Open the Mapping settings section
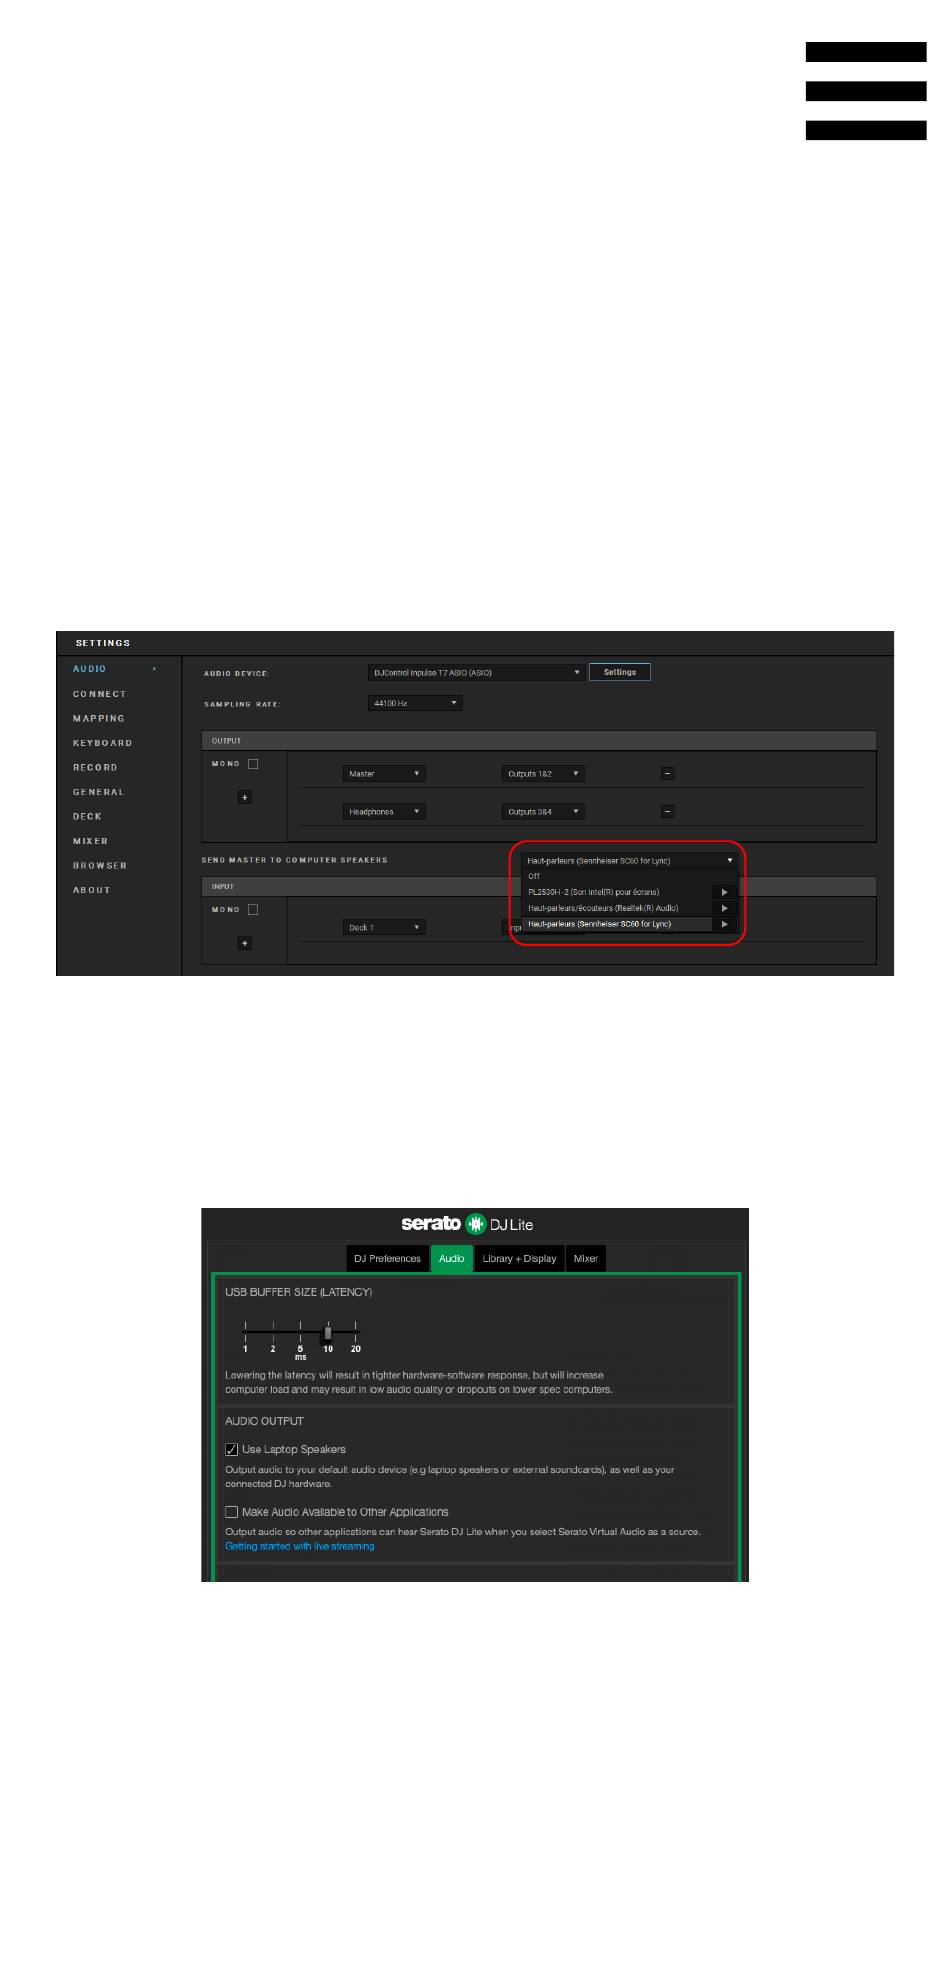This screenshot has width=950, height=1983. click(99, 718)
